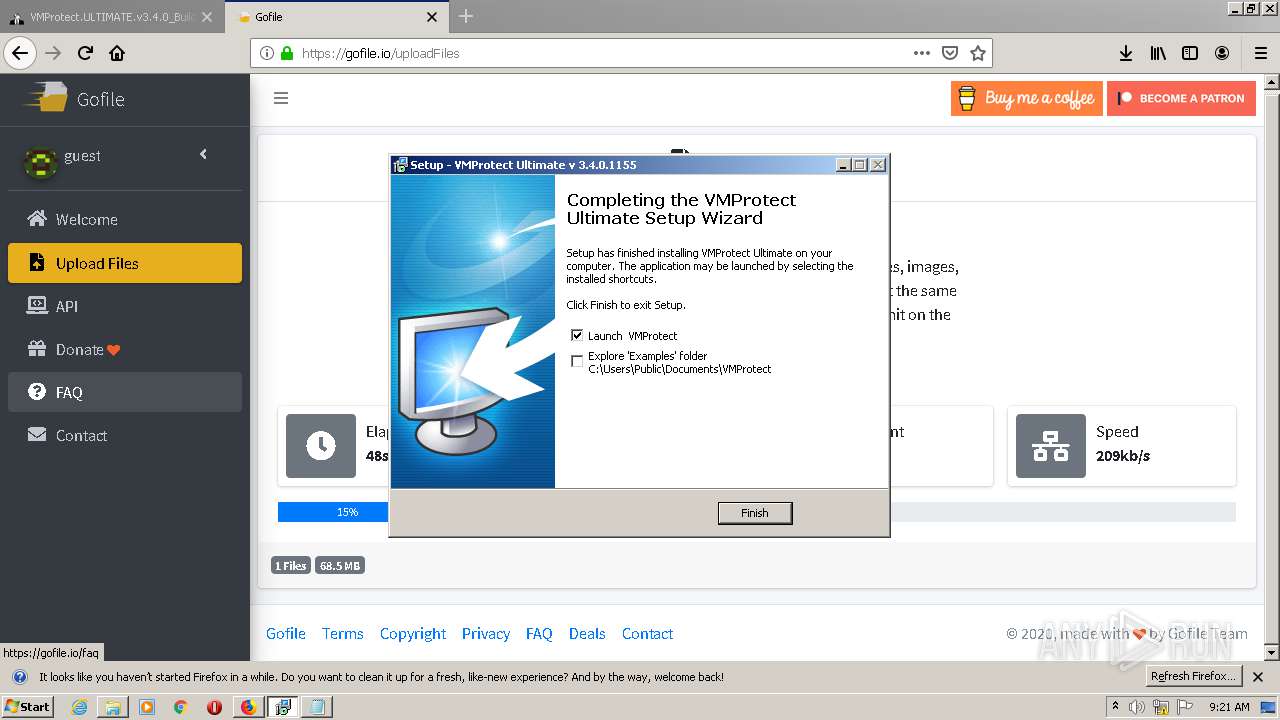1280x720 pixels.
Task: Click the 68.5 MB size badge
Action: point(340,566)
